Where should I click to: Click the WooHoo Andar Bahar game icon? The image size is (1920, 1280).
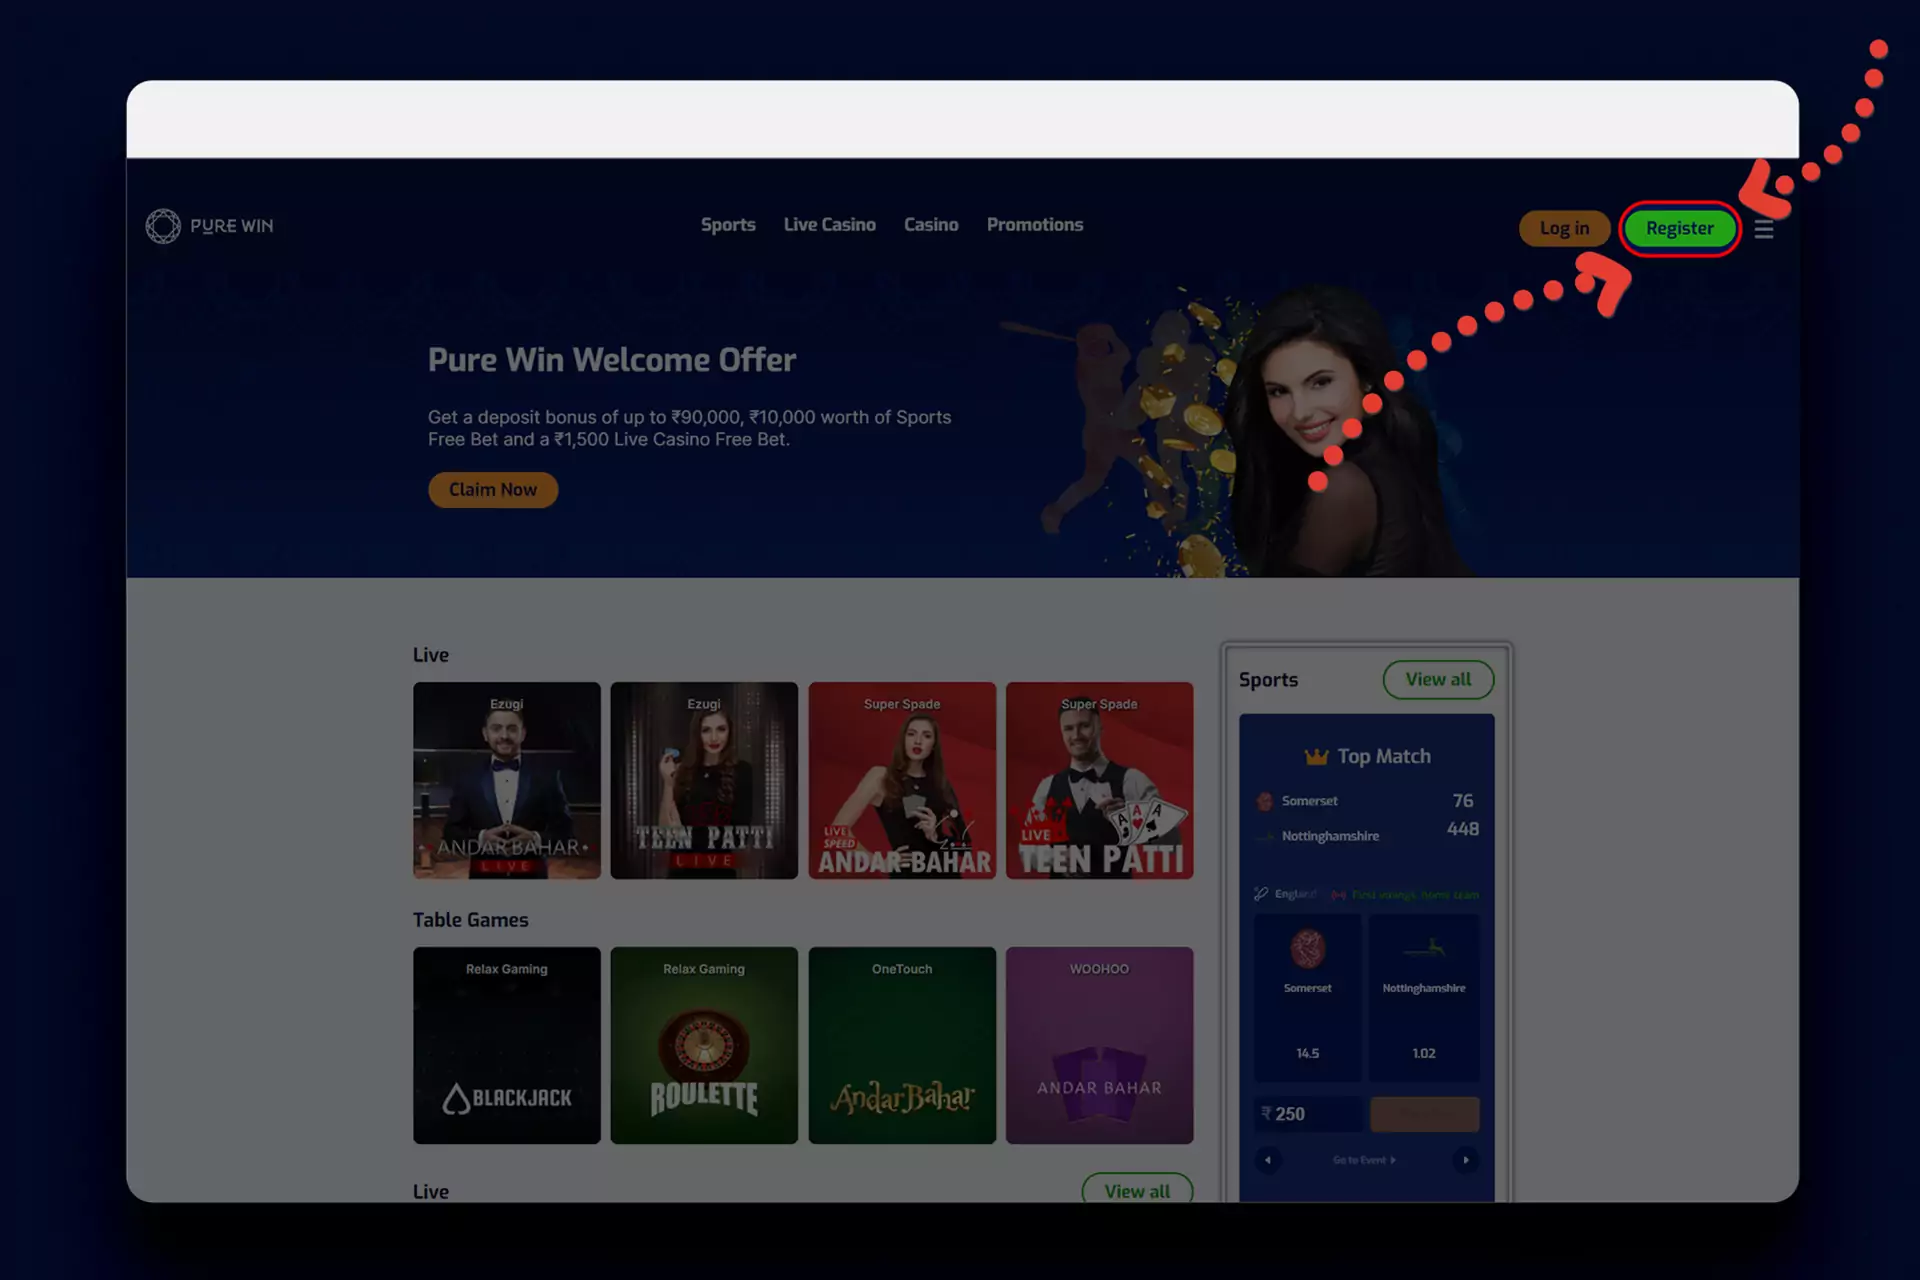click(1099, 1046)
